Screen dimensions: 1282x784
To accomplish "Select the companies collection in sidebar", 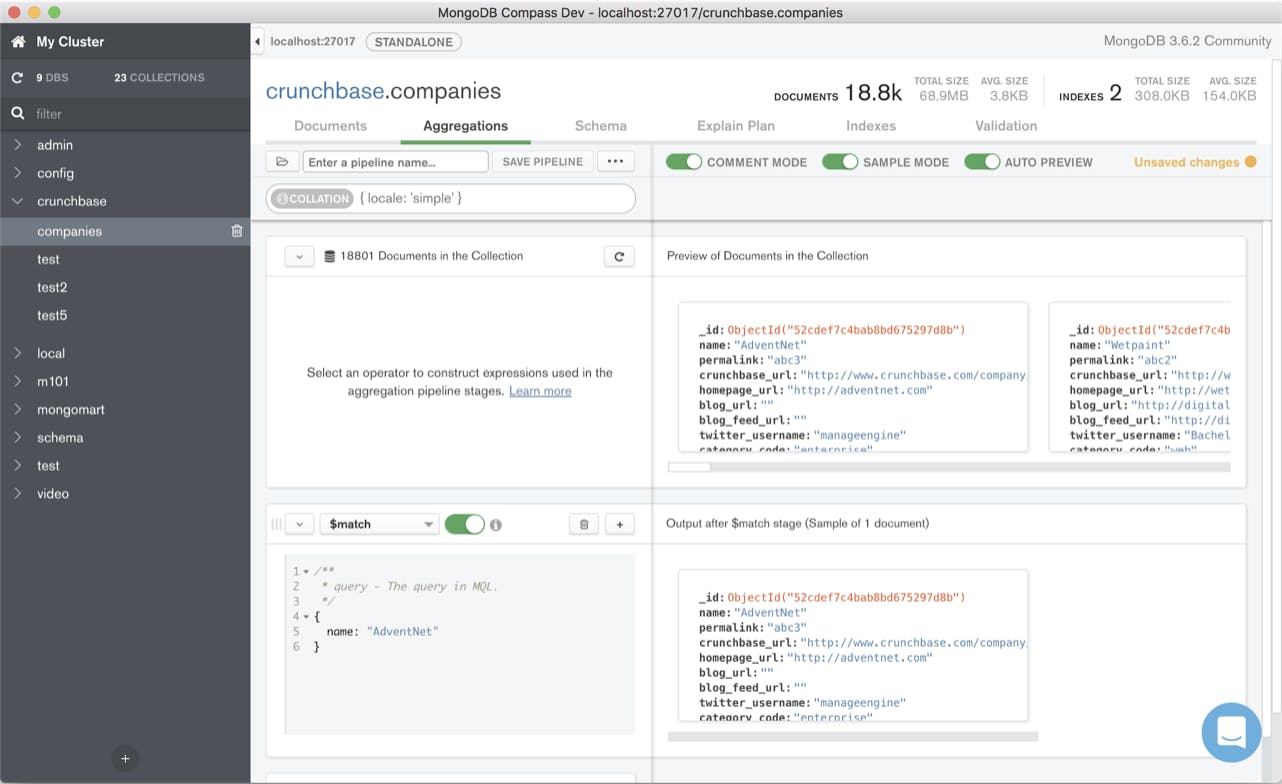I will click(x=125, y=231).
